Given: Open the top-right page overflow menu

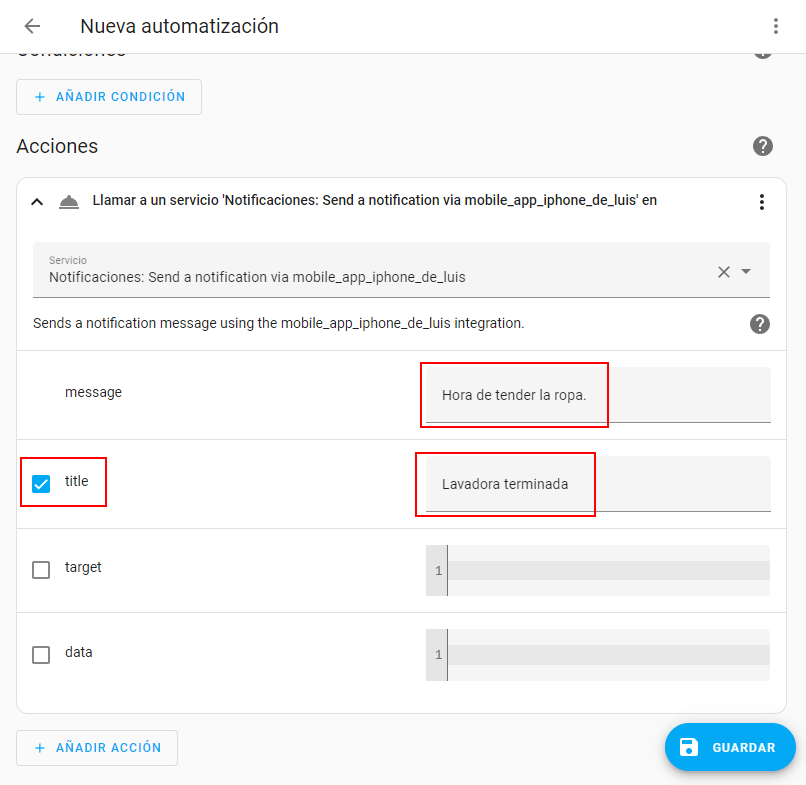Looking at the screenshot, I should point(775,26).
